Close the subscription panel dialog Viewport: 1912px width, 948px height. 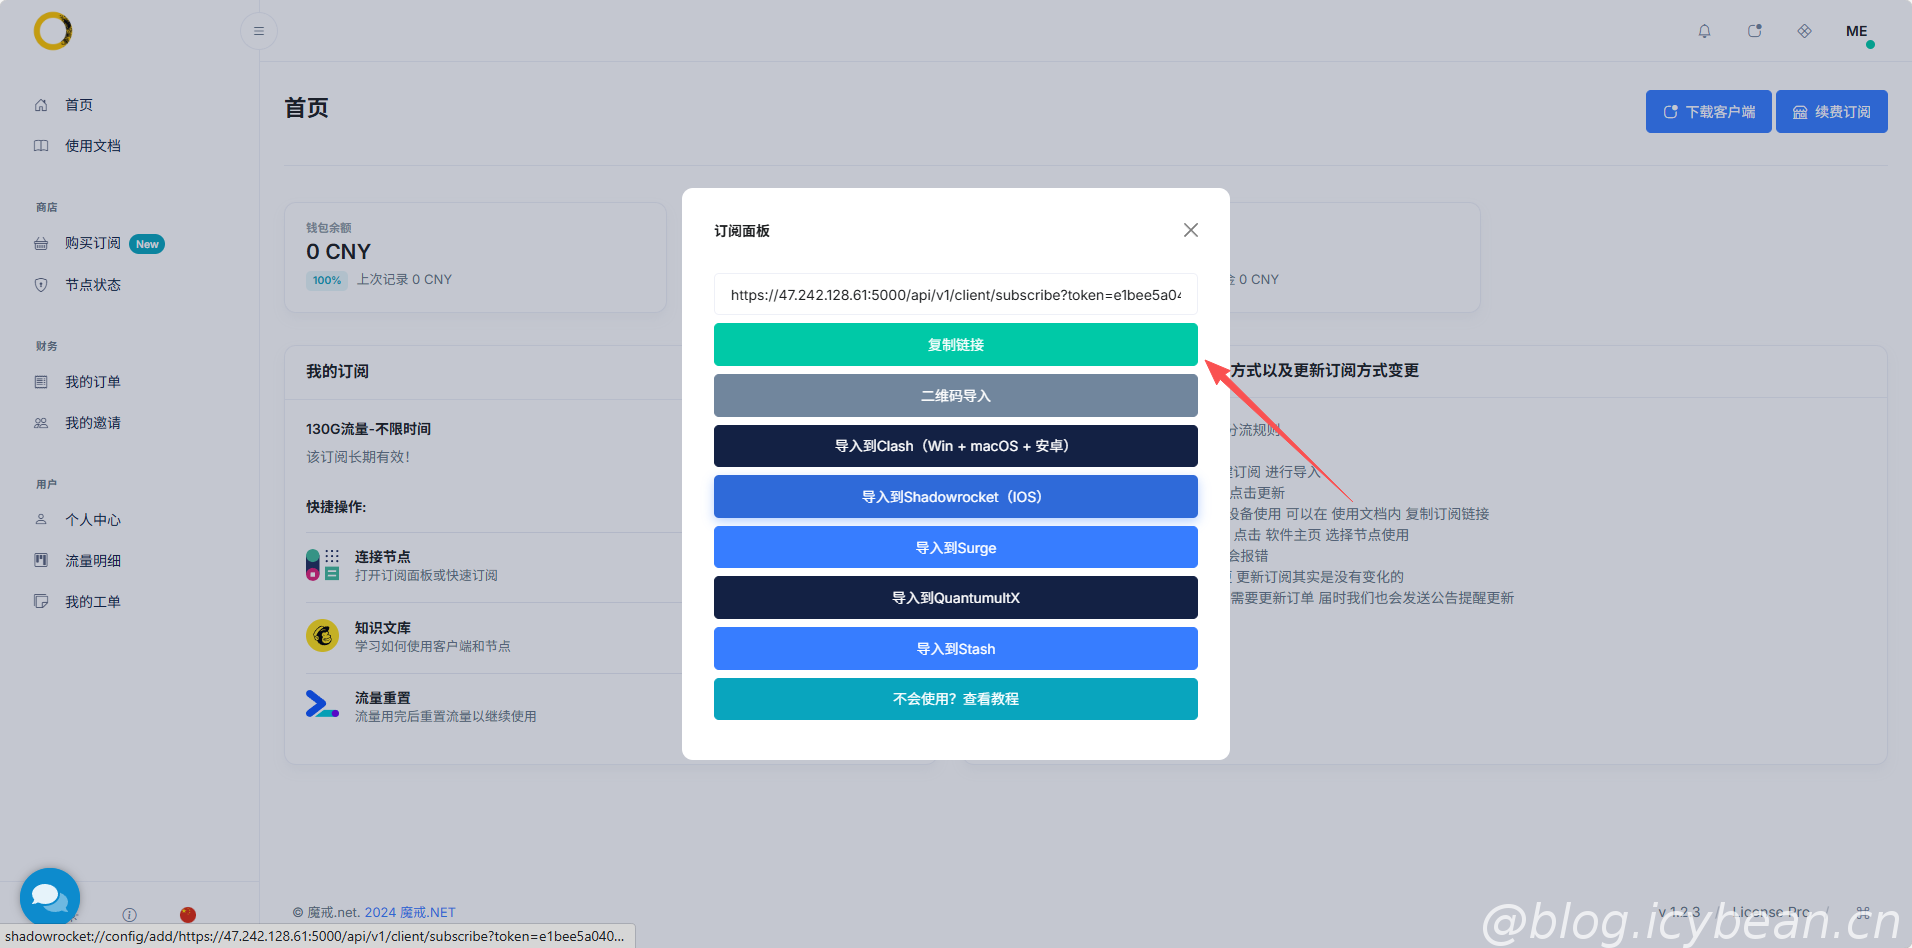[x=1190, y=230]
